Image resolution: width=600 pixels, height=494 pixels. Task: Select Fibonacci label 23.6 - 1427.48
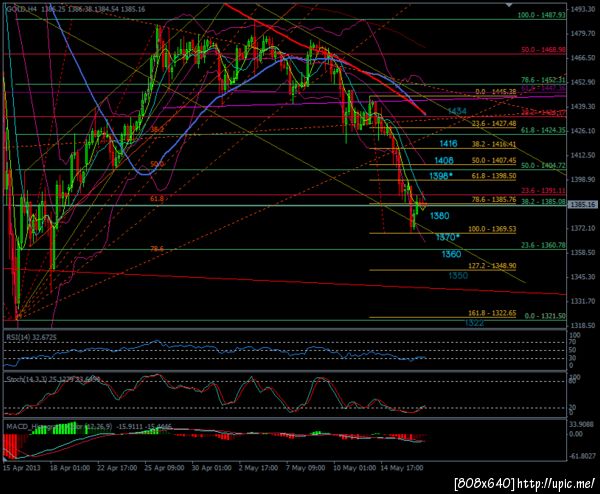(x=494, y=124)
